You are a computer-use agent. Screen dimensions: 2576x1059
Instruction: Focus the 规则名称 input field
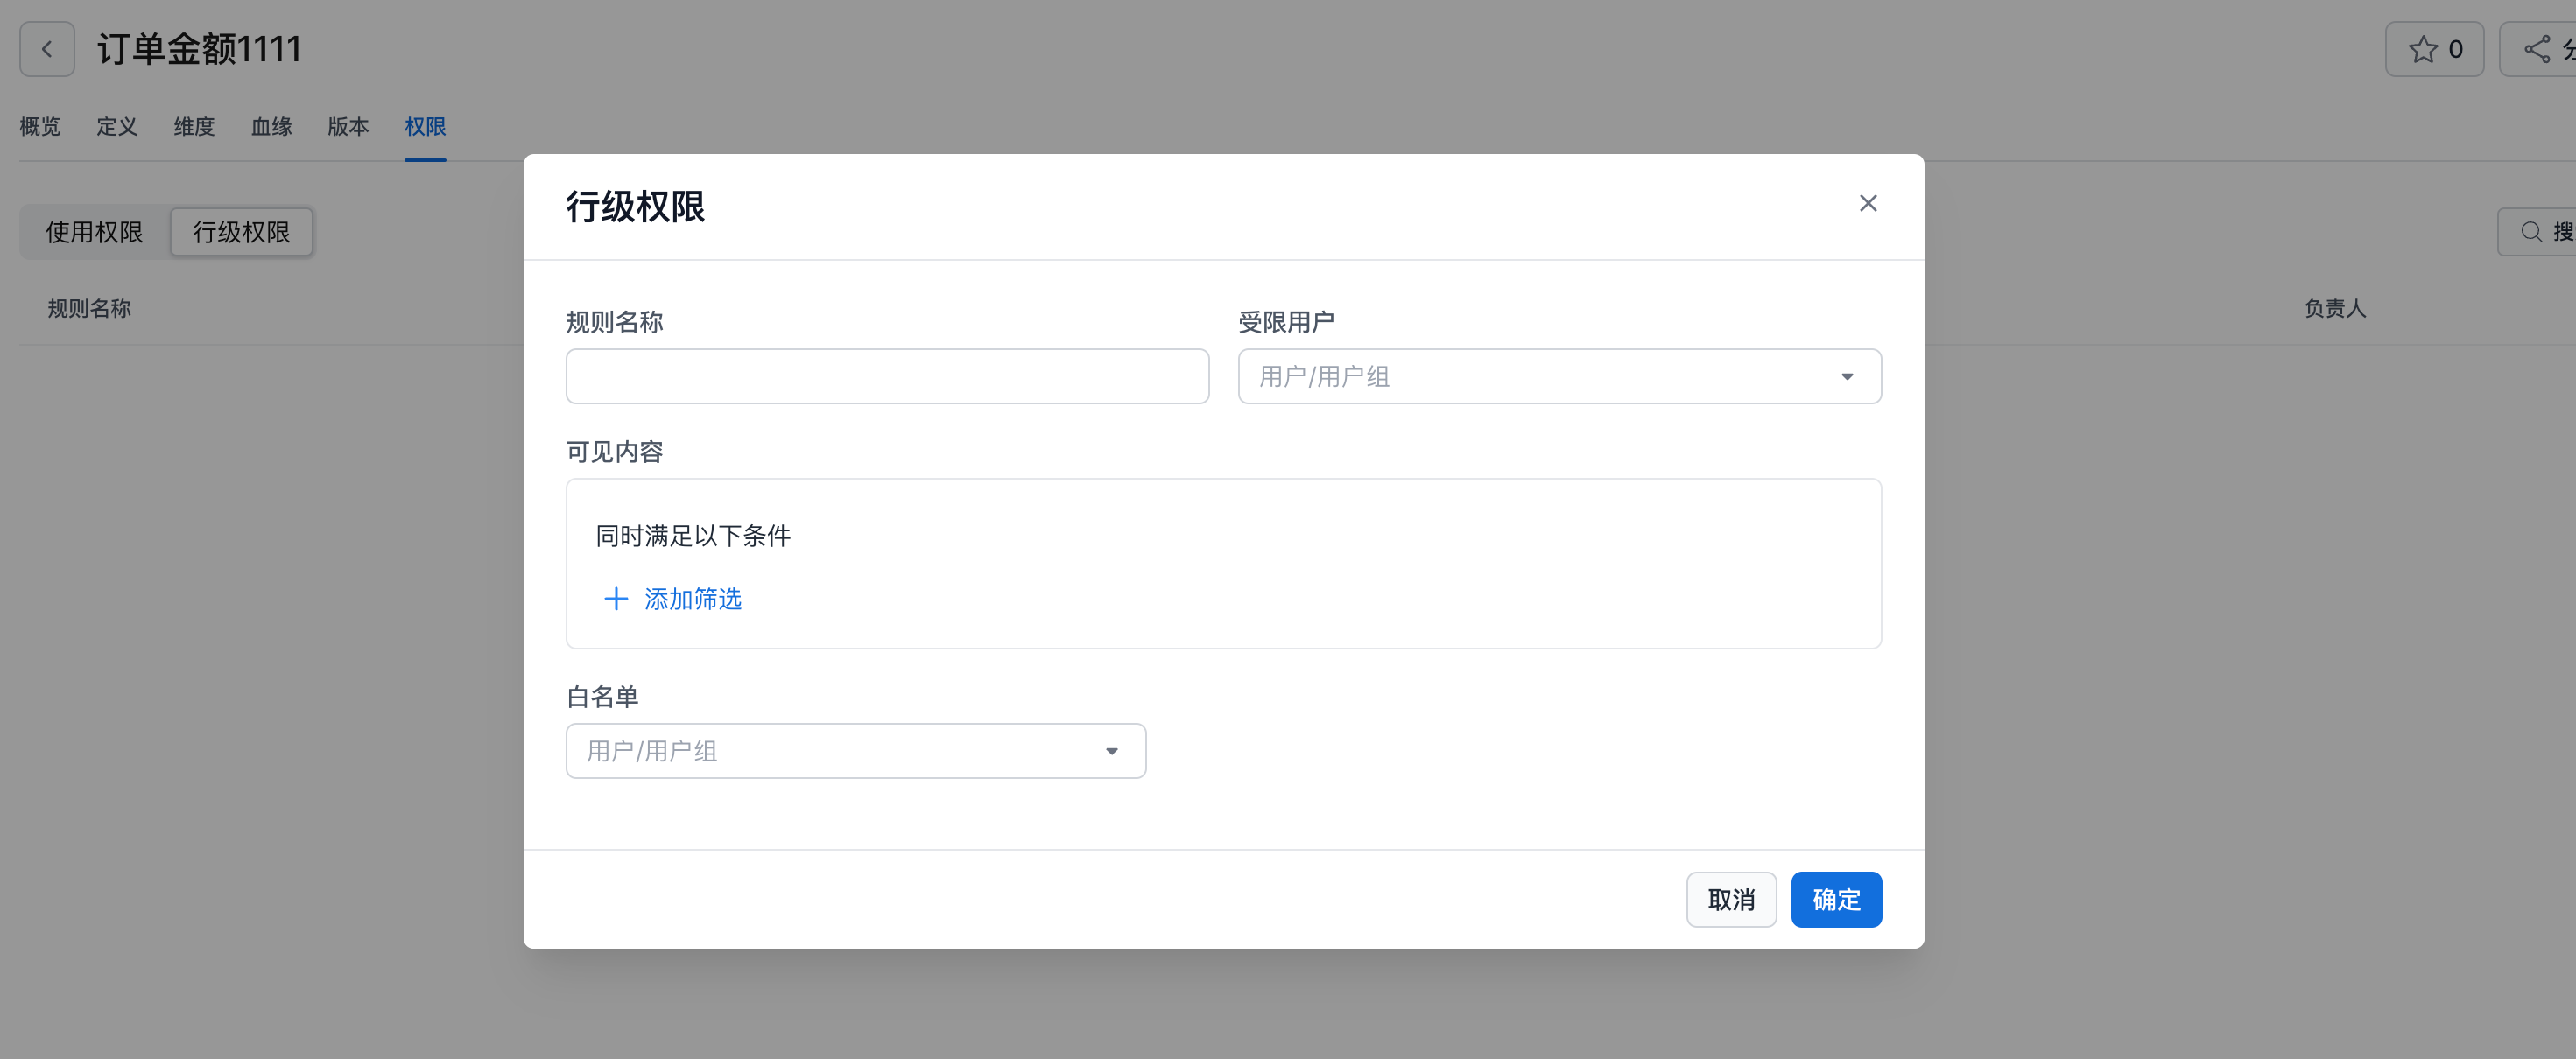[887, 377]
